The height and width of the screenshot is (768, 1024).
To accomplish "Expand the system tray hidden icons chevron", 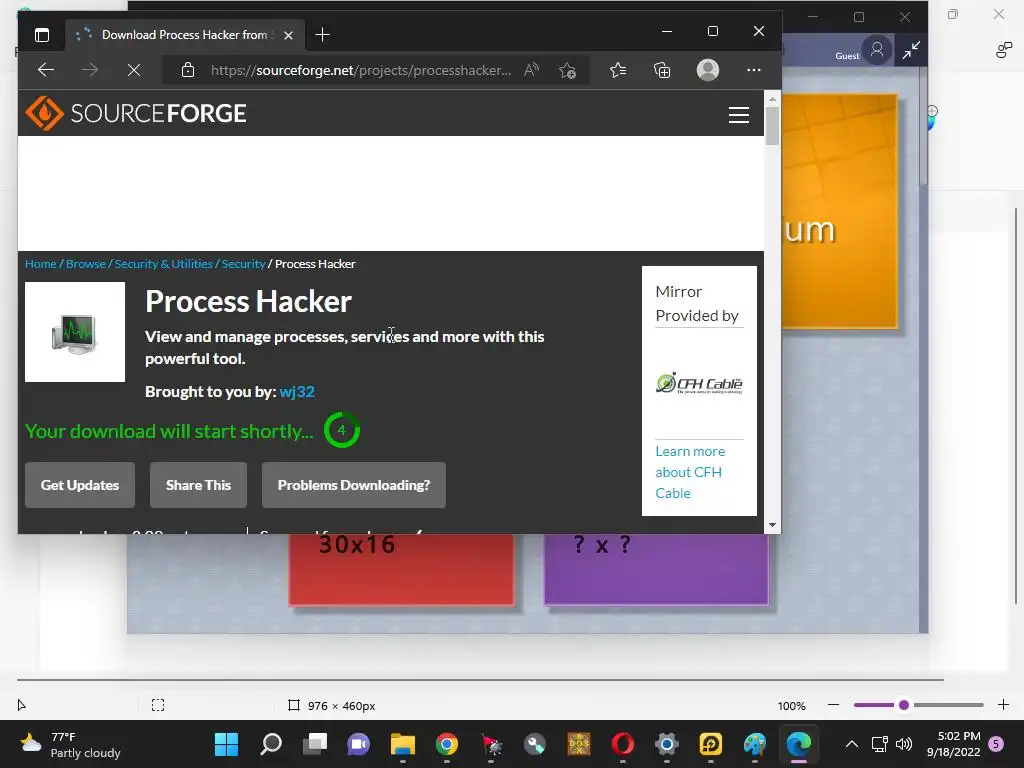I will [852, 744].
